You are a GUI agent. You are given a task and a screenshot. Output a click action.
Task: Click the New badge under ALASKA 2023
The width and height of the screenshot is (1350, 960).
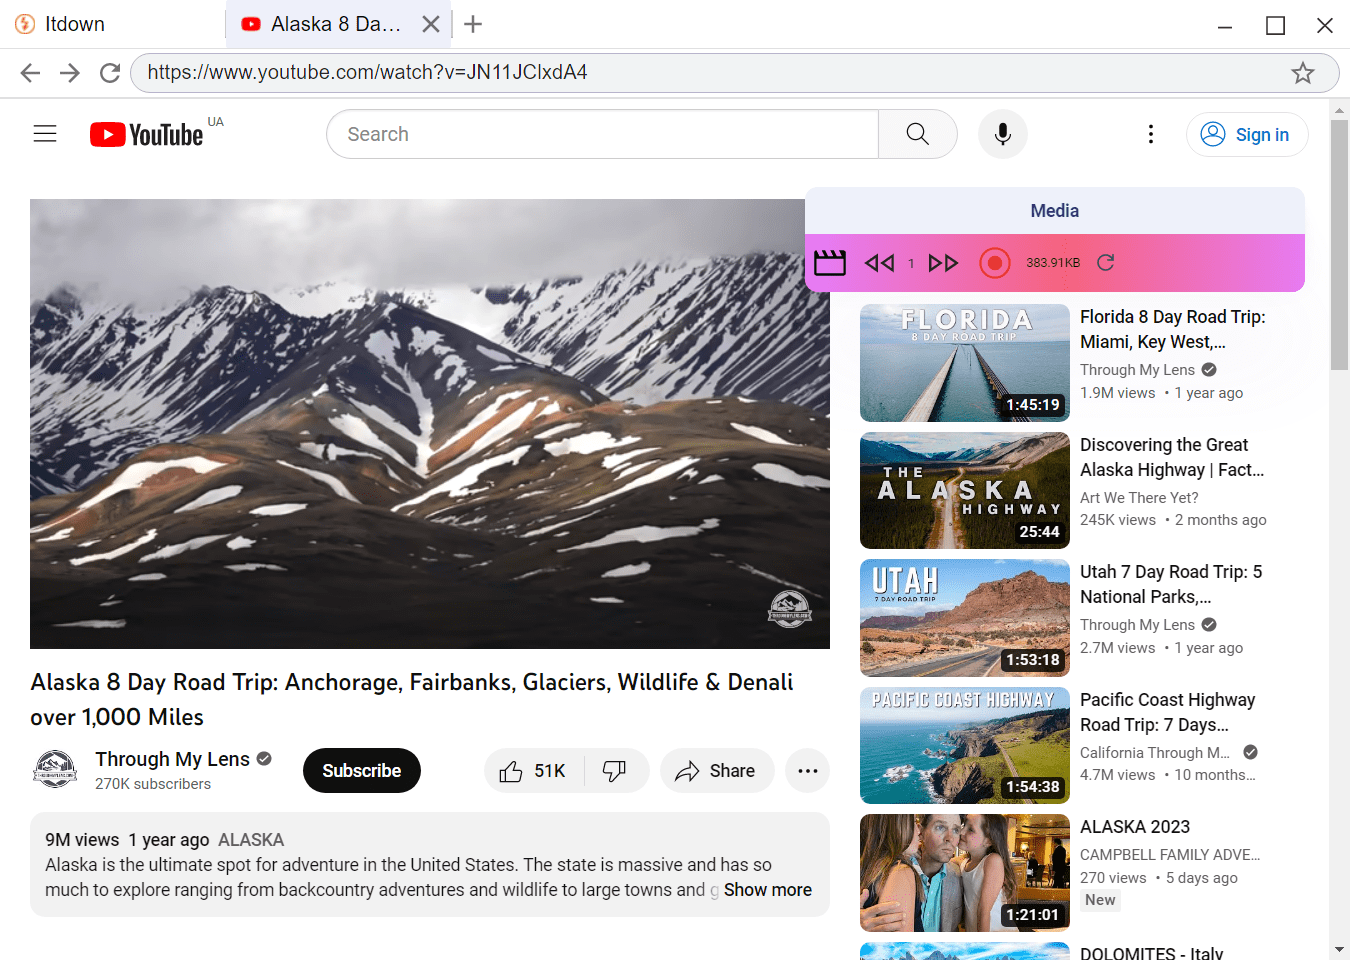coord(1100,900)
